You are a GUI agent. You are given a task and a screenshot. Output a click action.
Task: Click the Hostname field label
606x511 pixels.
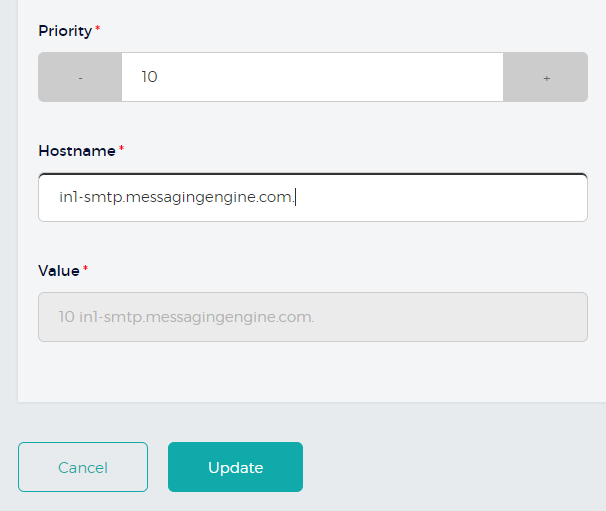click(77, 151)
